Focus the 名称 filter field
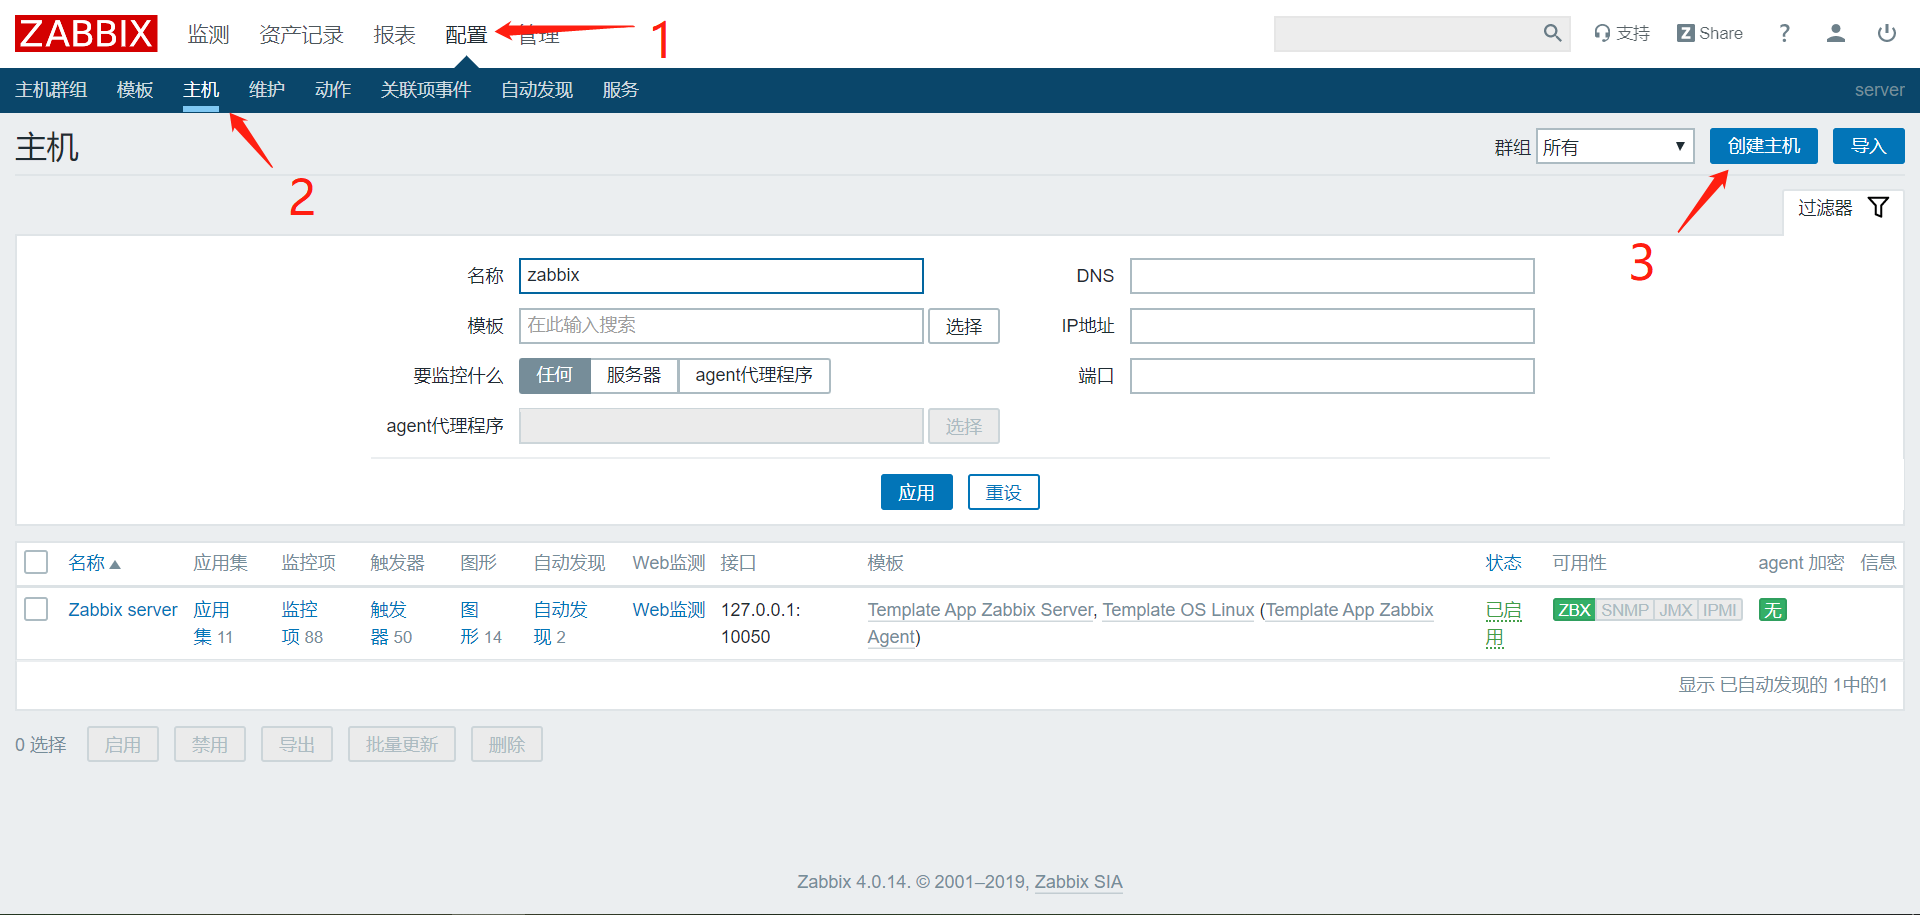Image resolution: width=1920 pixels, height=915 pixels. click(x=721, y=276)
